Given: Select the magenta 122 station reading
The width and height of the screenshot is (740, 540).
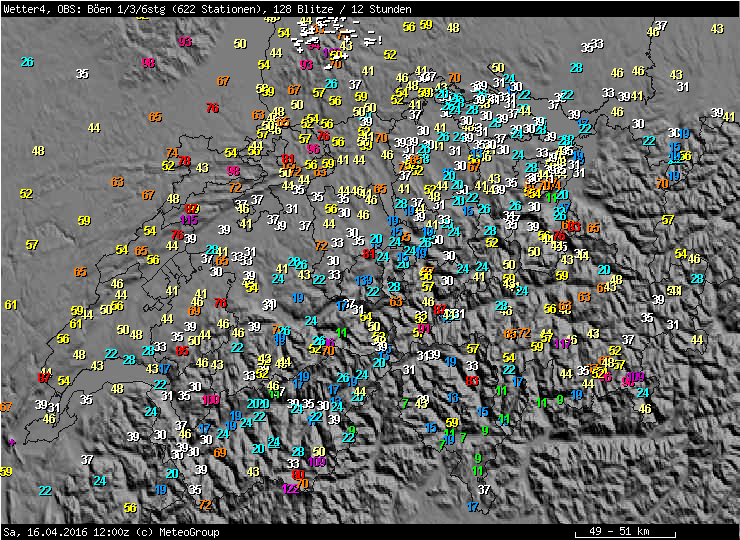Looking at the screenshot, I should click(290, 488).
